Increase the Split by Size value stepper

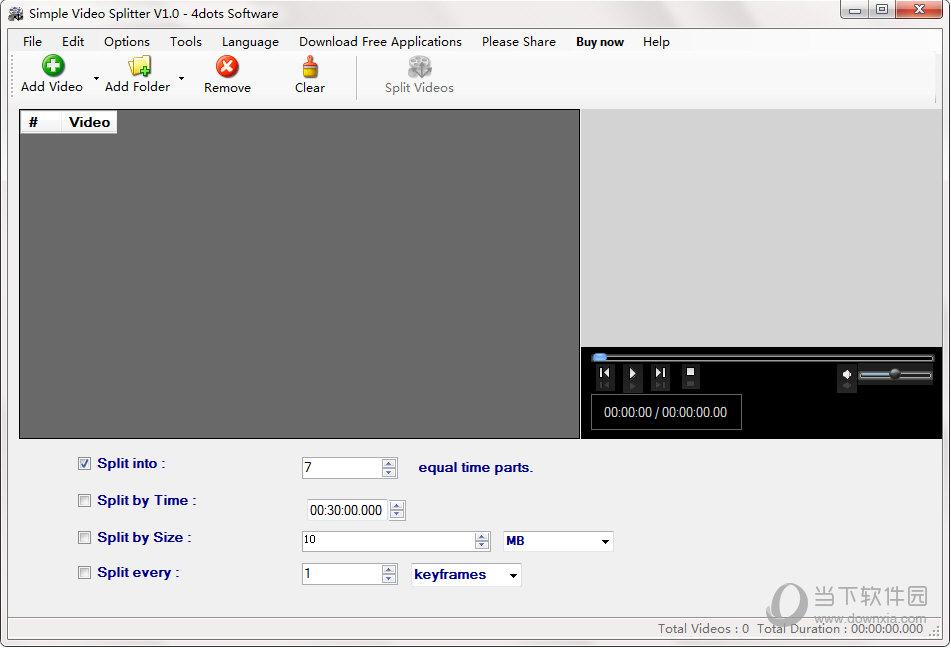482,537
